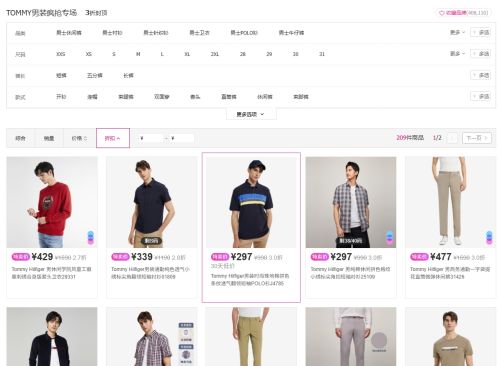Select size 28
Viewport: 500px width, 366px height.
243,54
